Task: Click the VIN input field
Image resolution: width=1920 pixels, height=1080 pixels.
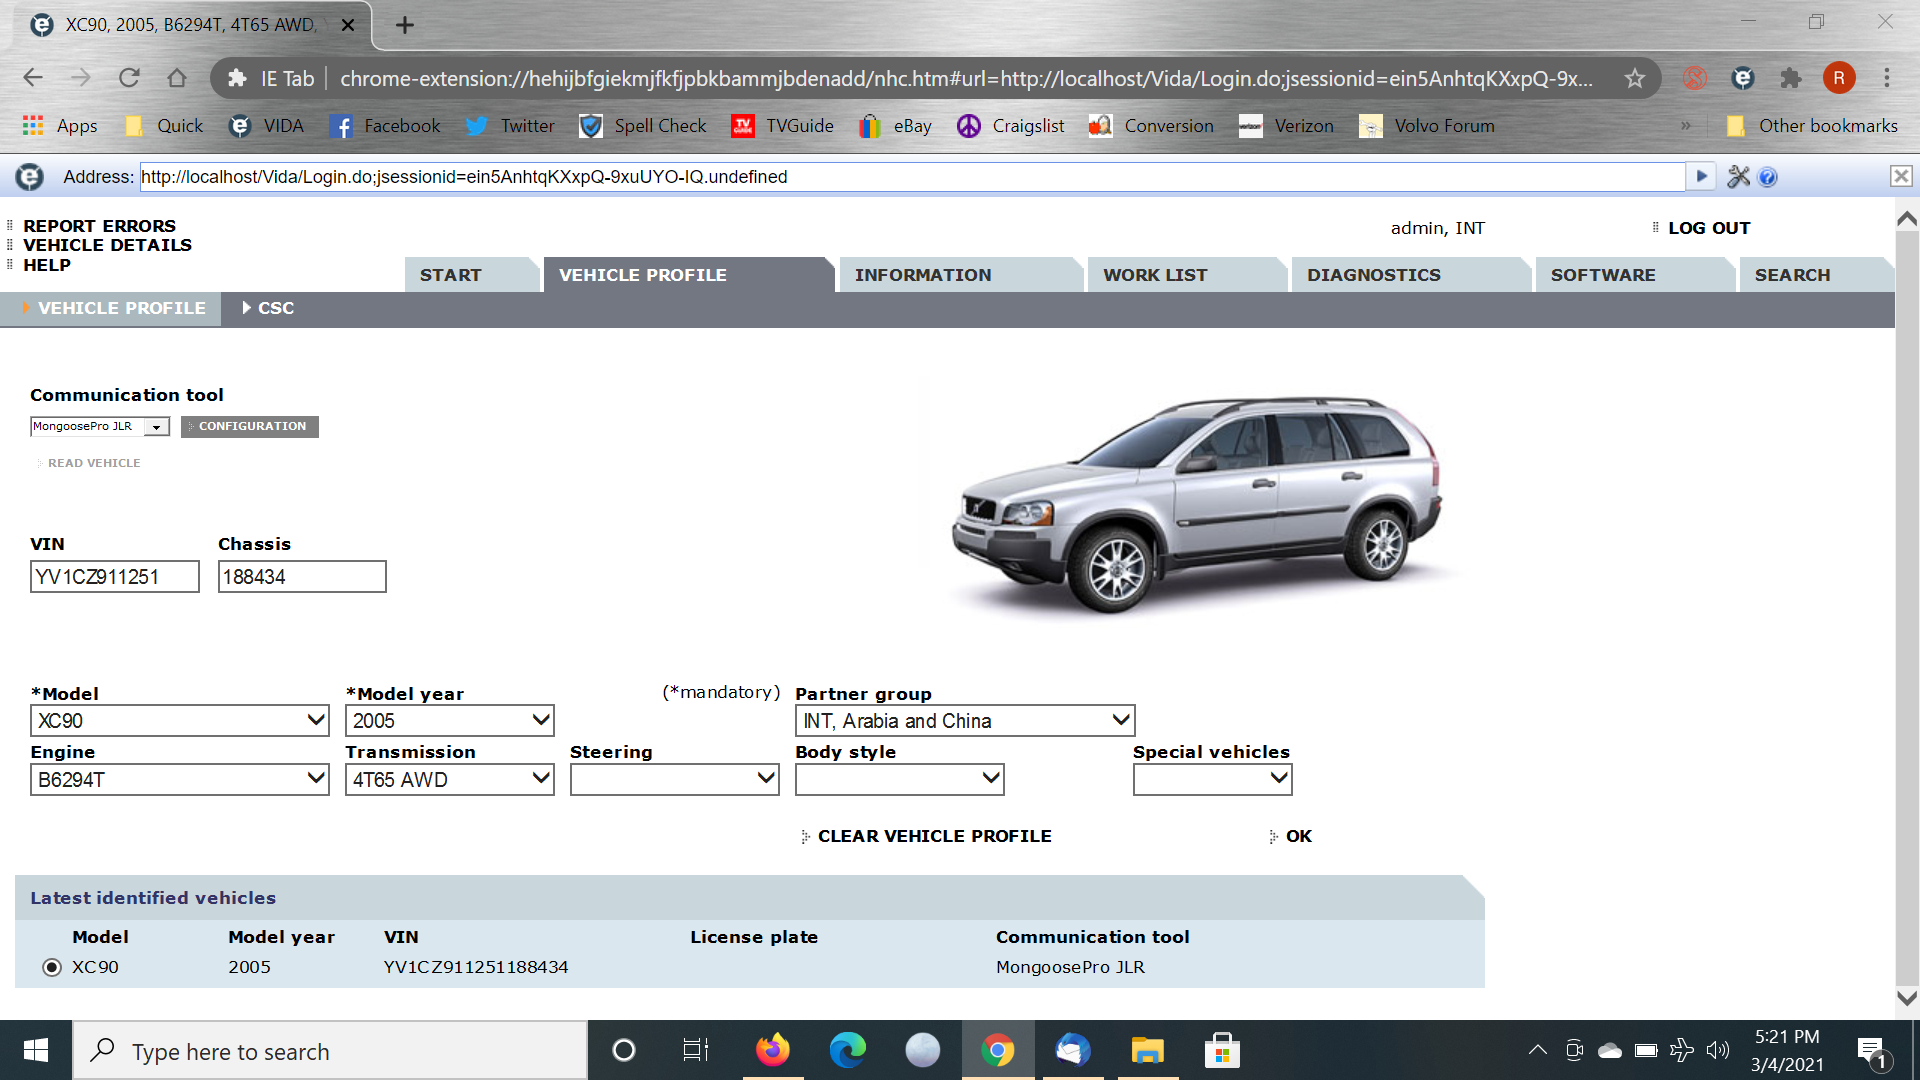Action: [114, 577]
